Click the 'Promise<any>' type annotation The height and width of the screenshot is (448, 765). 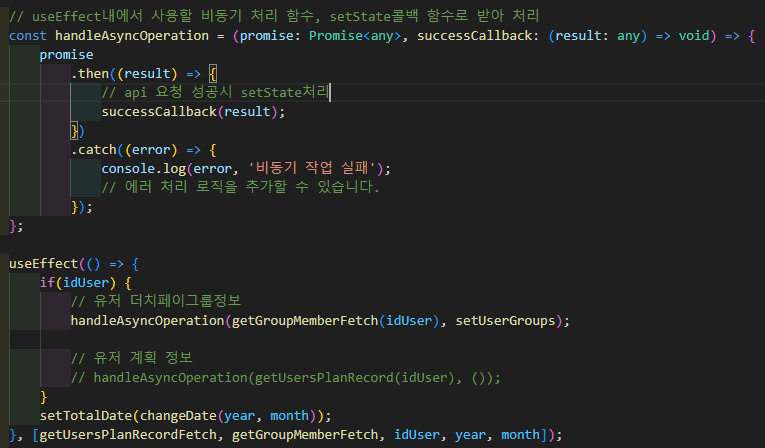click(355, 36)
